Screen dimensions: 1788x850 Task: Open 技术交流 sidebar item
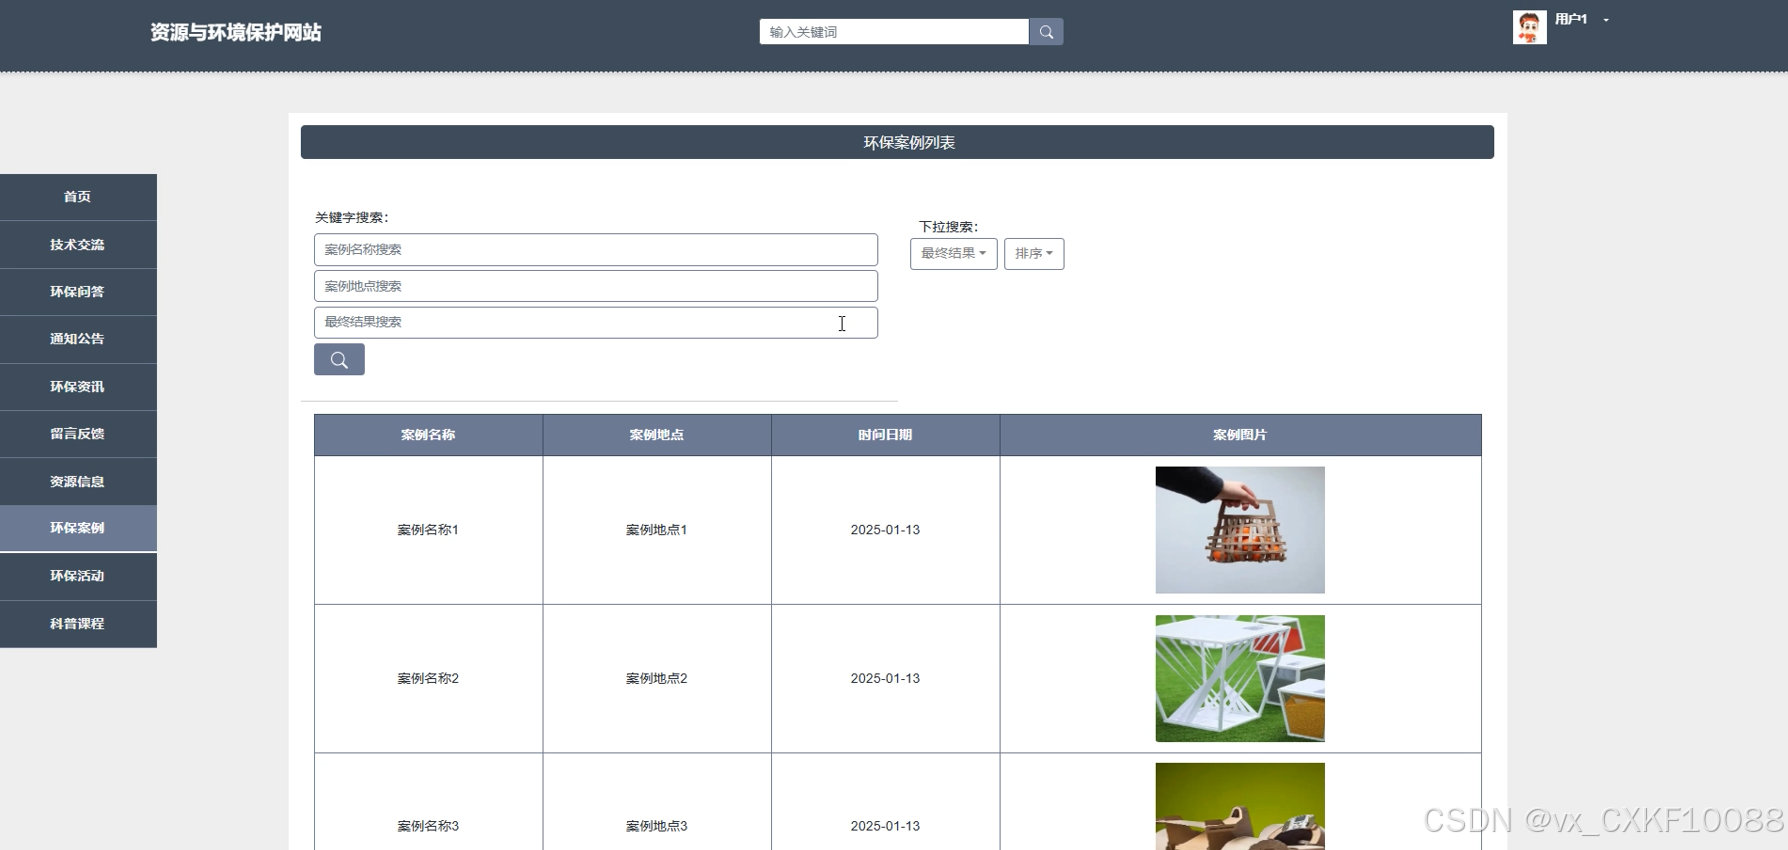tap(78, 245)
